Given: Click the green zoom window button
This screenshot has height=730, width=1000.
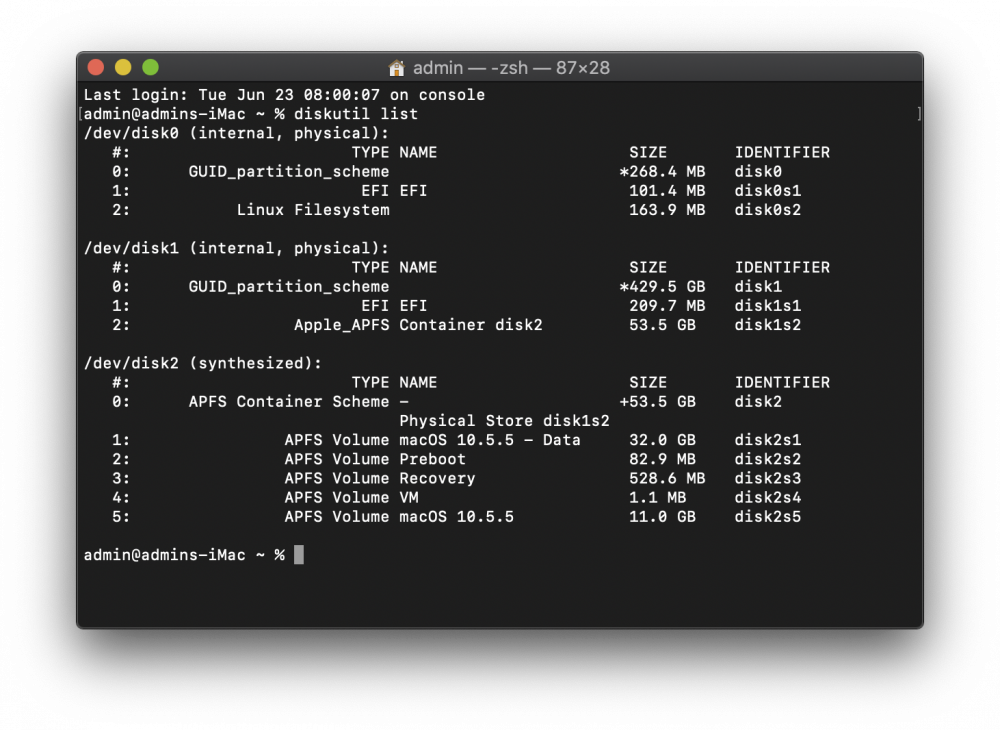Looking at the screenshot, I should (x=151, y=67).
